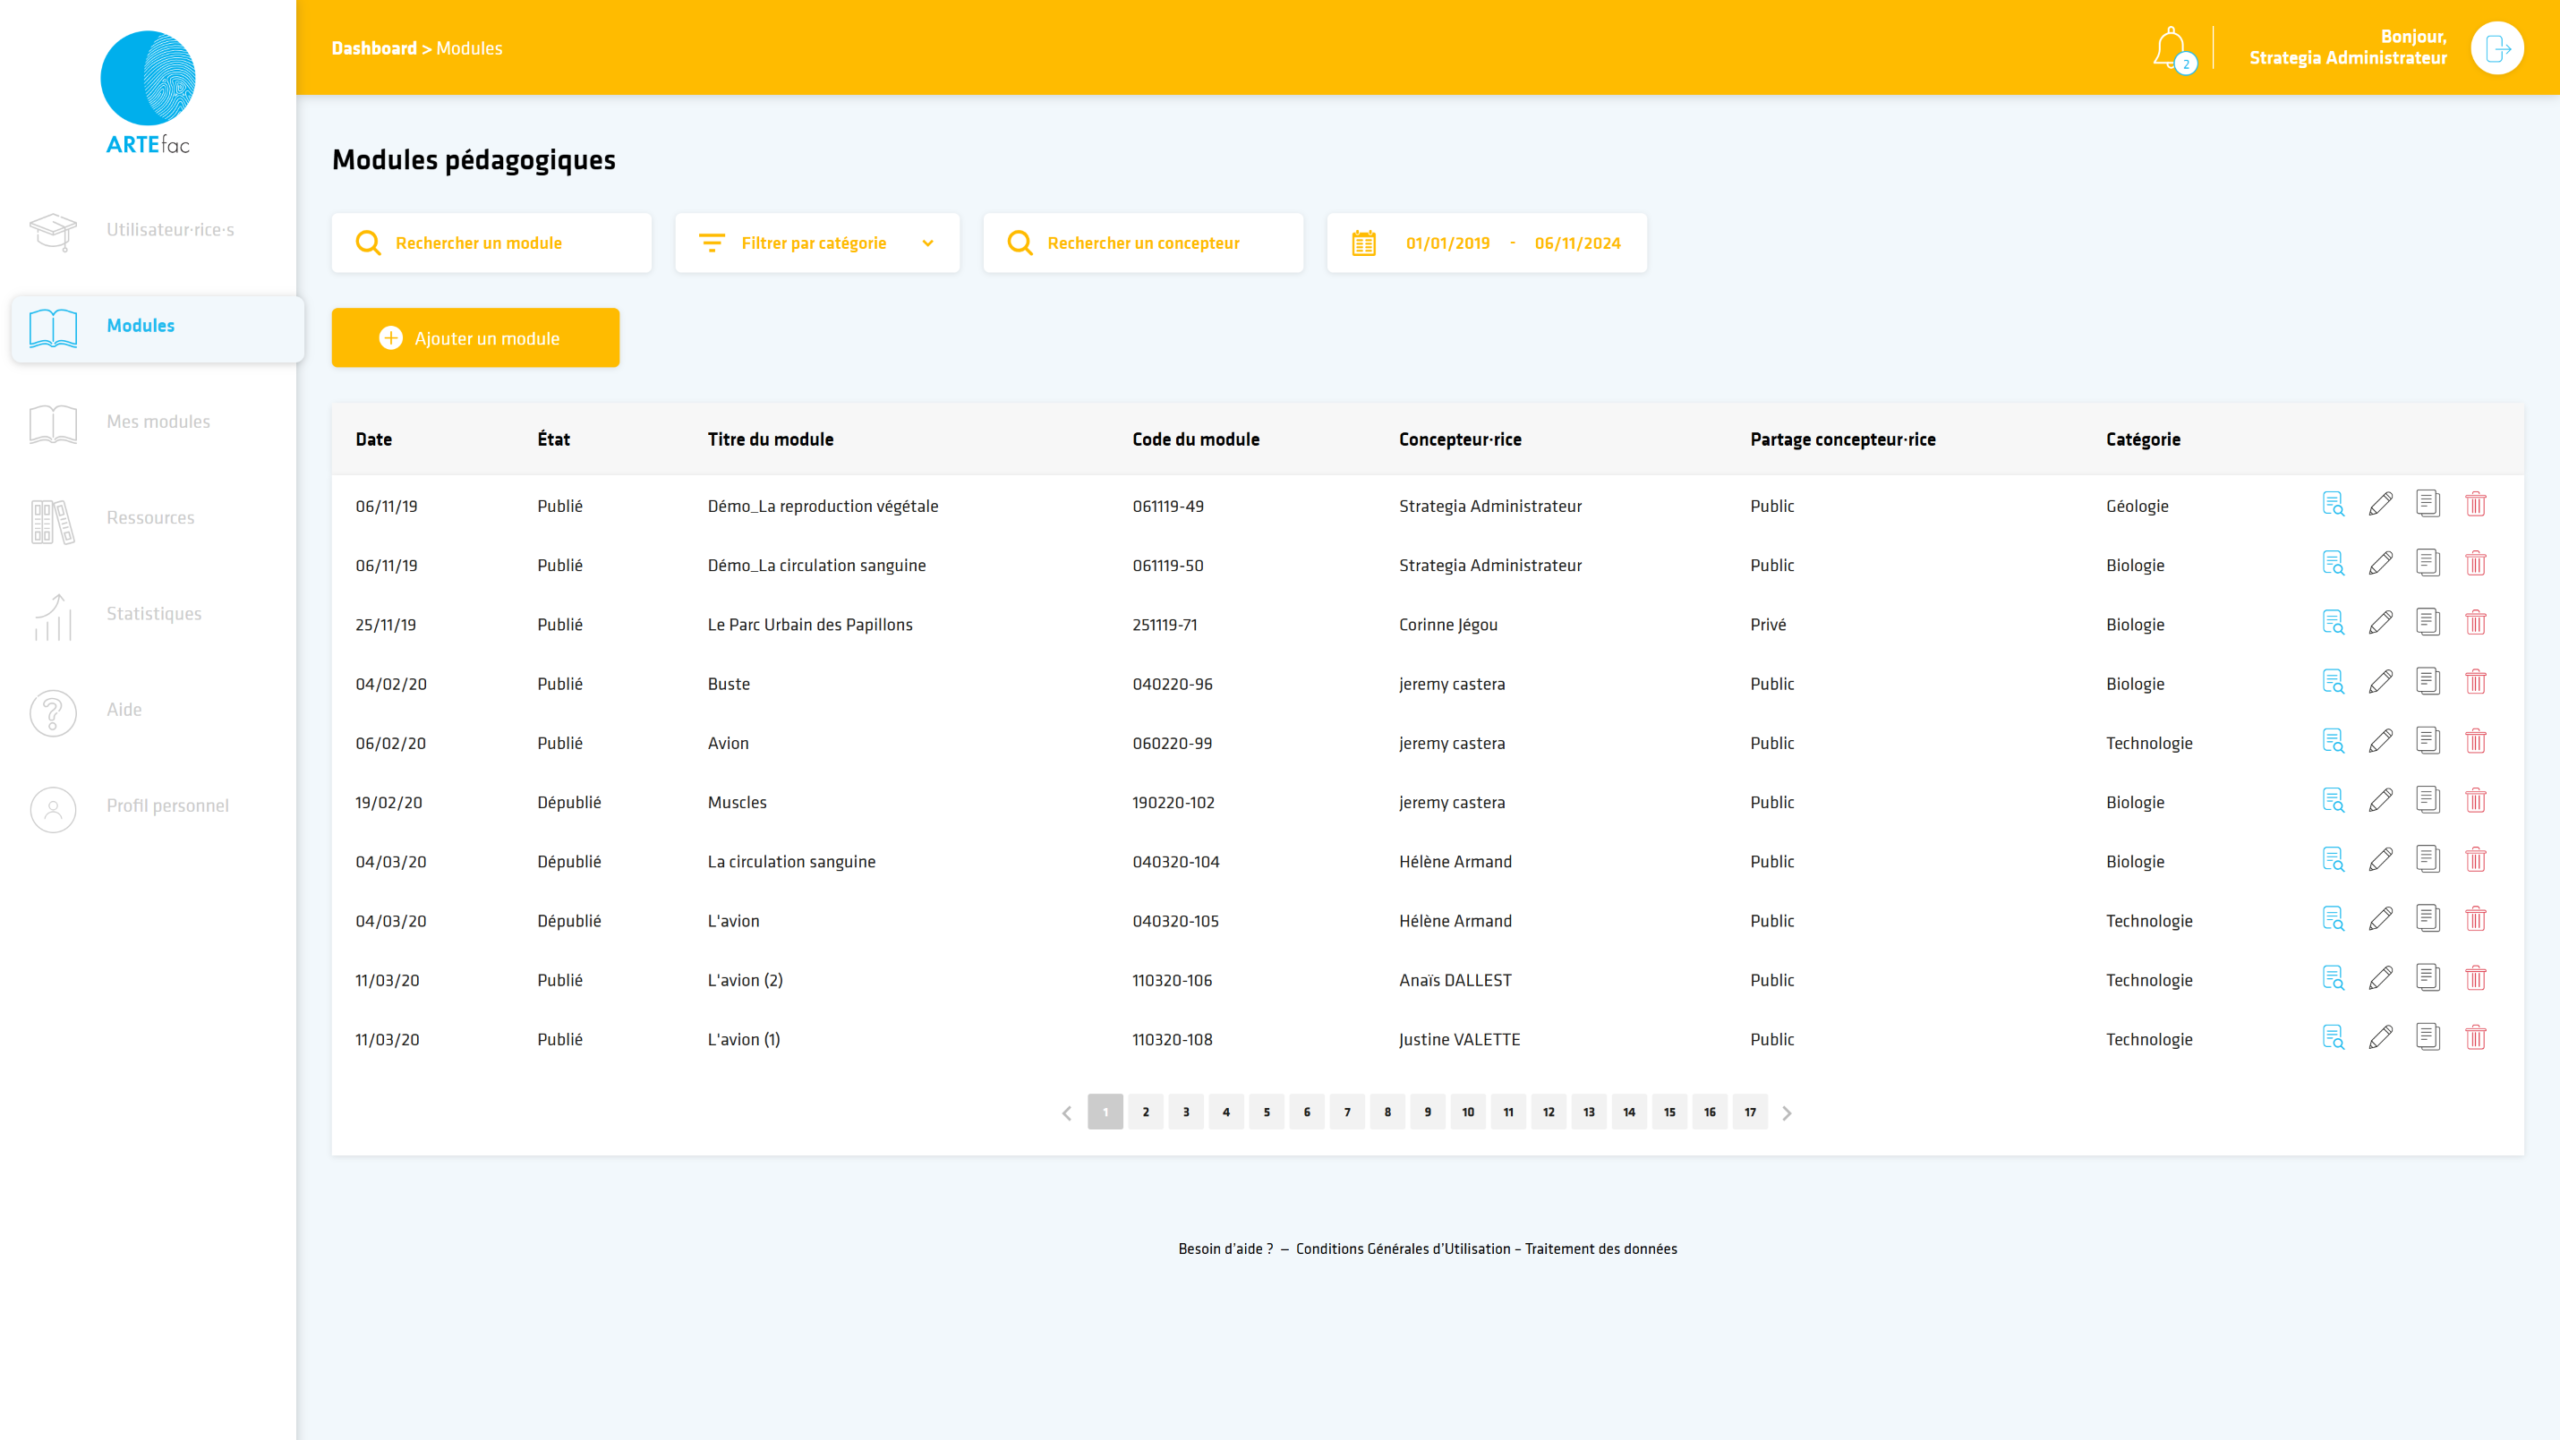The height and width of the screenshot is (1440, 2560).
Task: Edit Le Parc Urbain des Papillons module
Action: (x=2381, y=623)
